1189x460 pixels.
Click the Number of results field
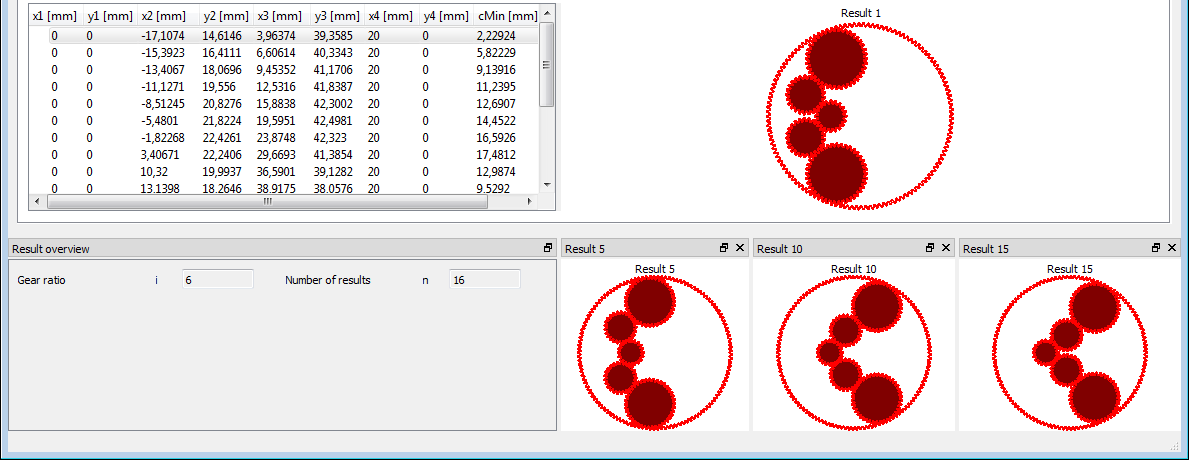click(484, 280)
